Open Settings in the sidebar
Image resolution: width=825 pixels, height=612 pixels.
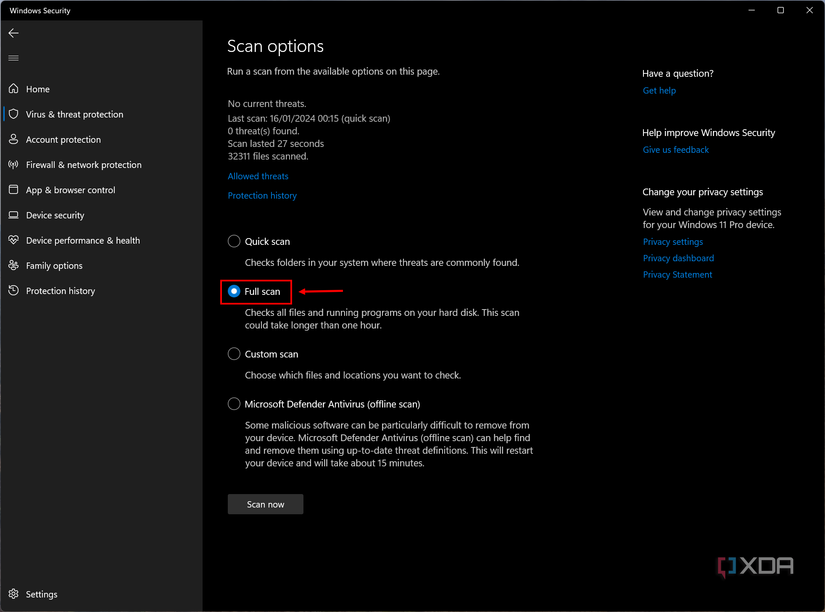(x=42, y=594)
